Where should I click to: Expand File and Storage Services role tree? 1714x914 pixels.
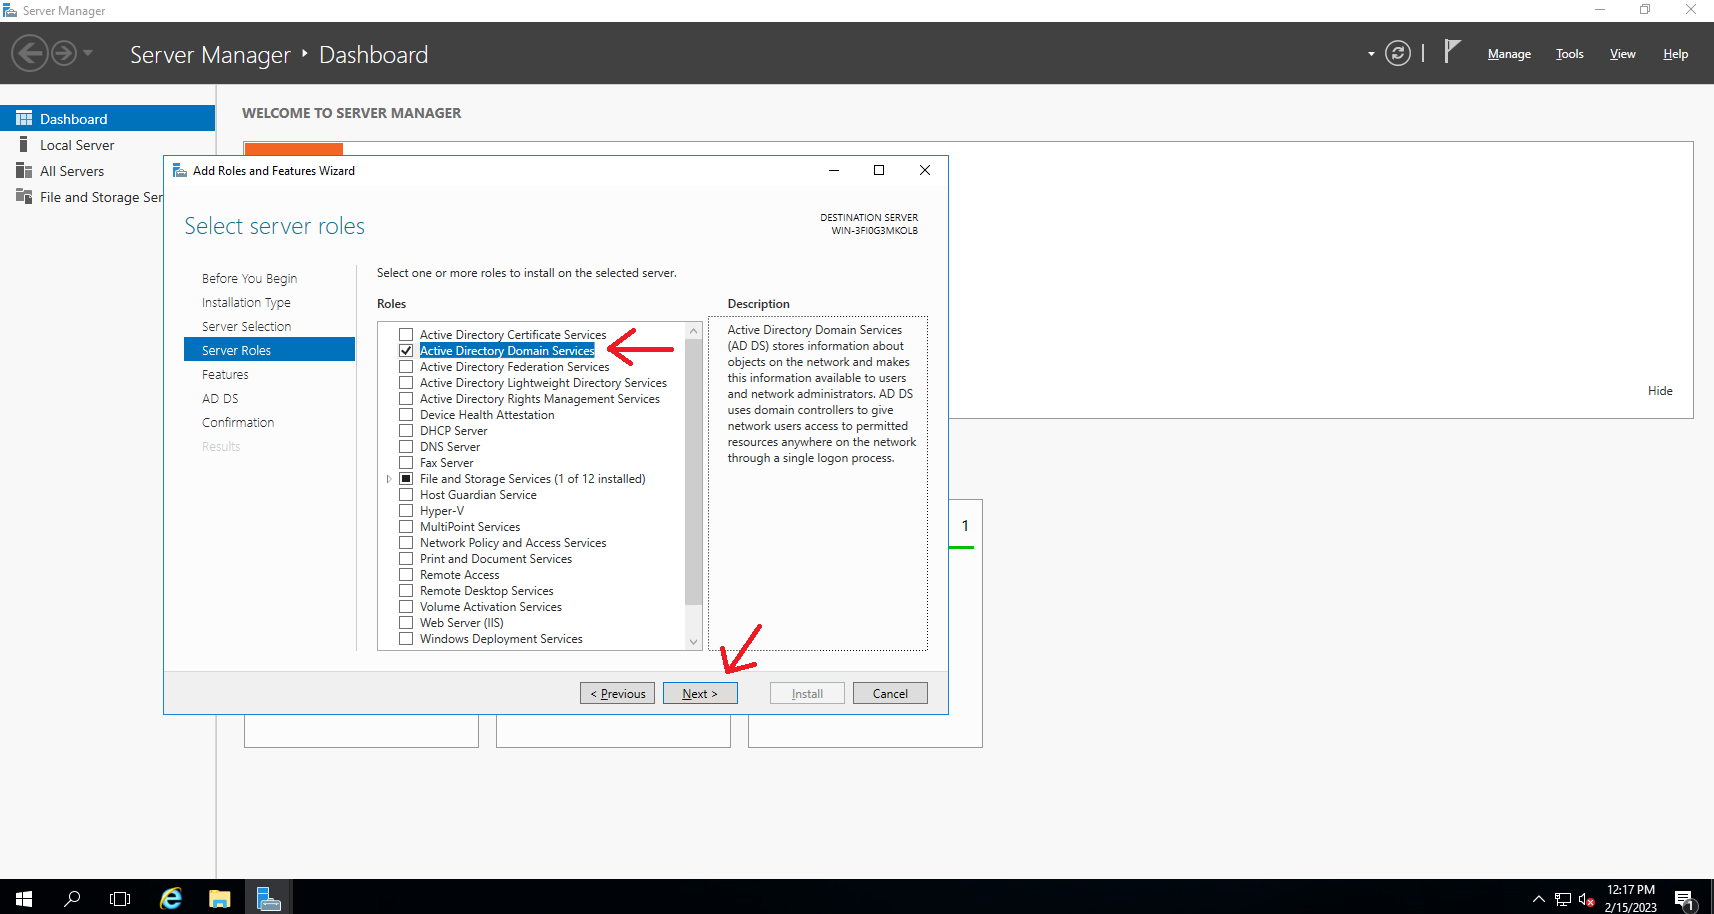click(x=389, y=479)
